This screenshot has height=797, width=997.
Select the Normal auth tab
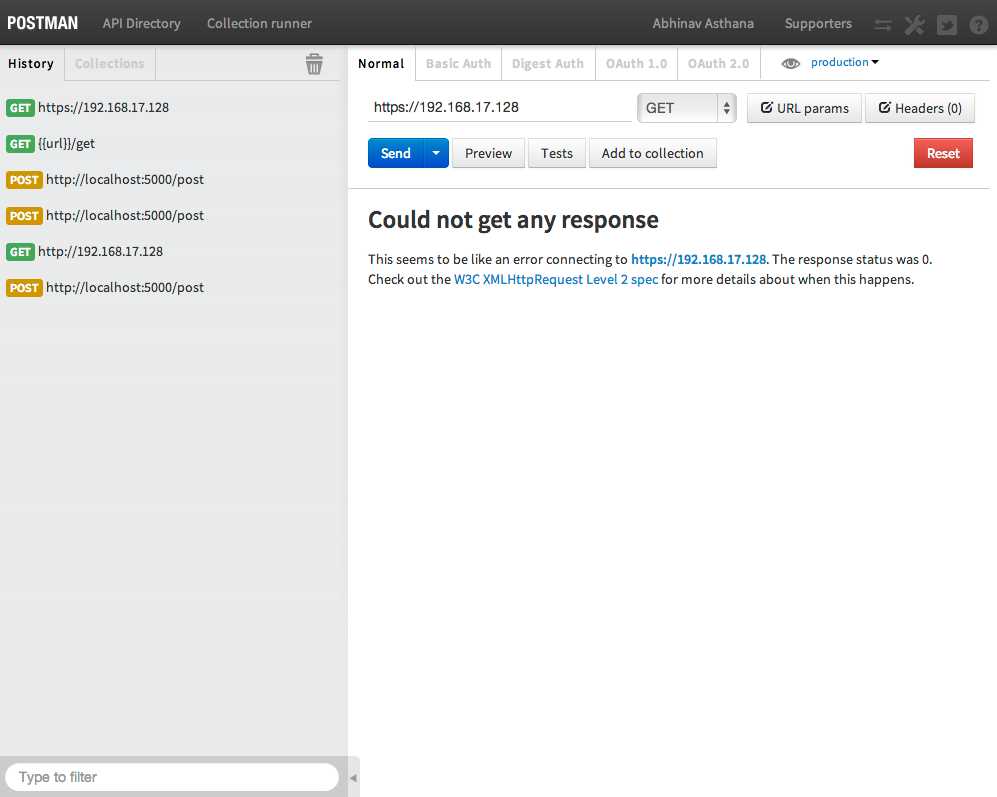(x=381, y=64)
